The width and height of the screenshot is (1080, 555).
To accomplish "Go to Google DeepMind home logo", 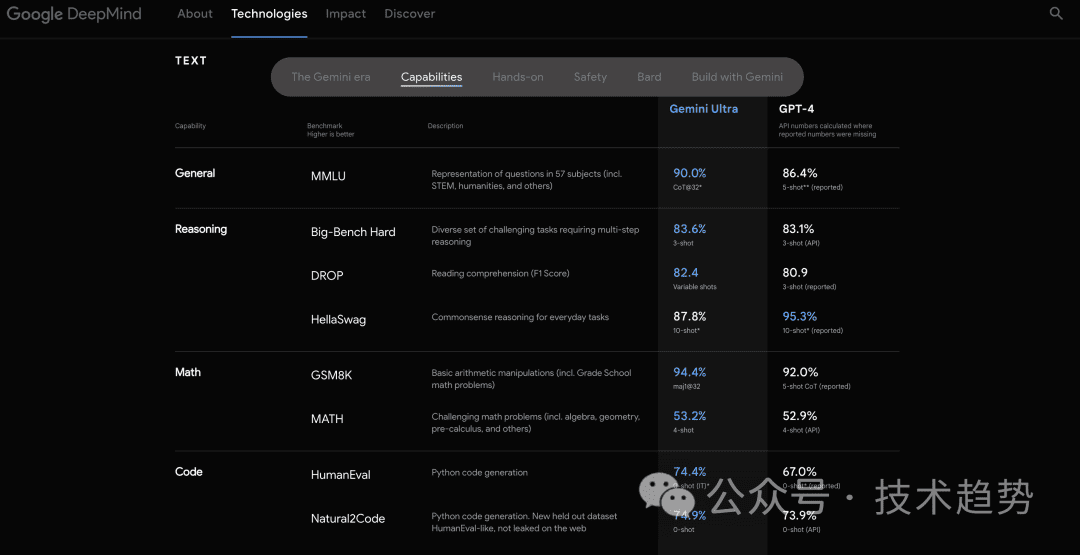I will (x=74, y=14).
